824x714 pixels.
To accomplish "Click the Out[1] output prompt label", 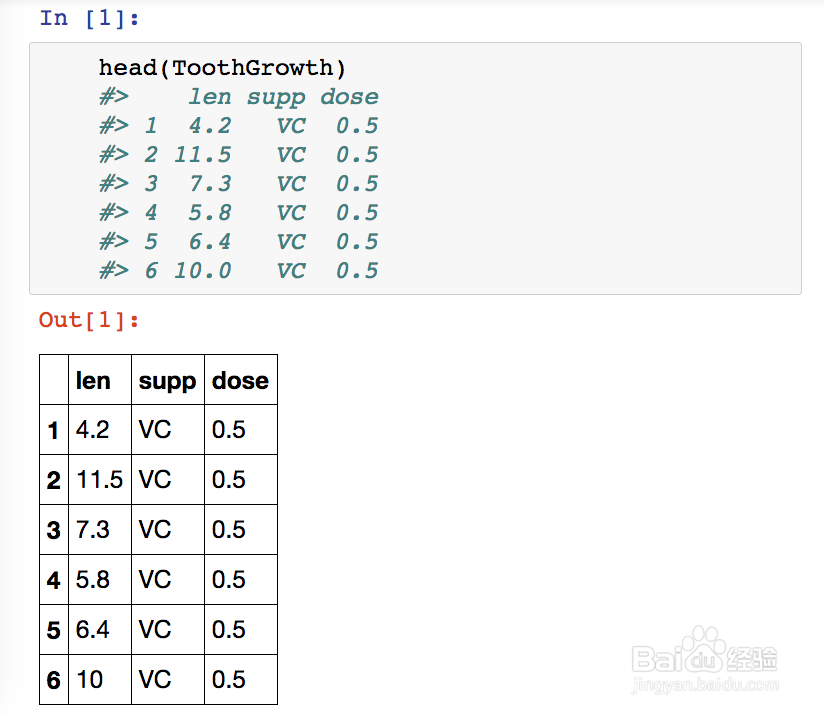I will click(x=89, y=320).
